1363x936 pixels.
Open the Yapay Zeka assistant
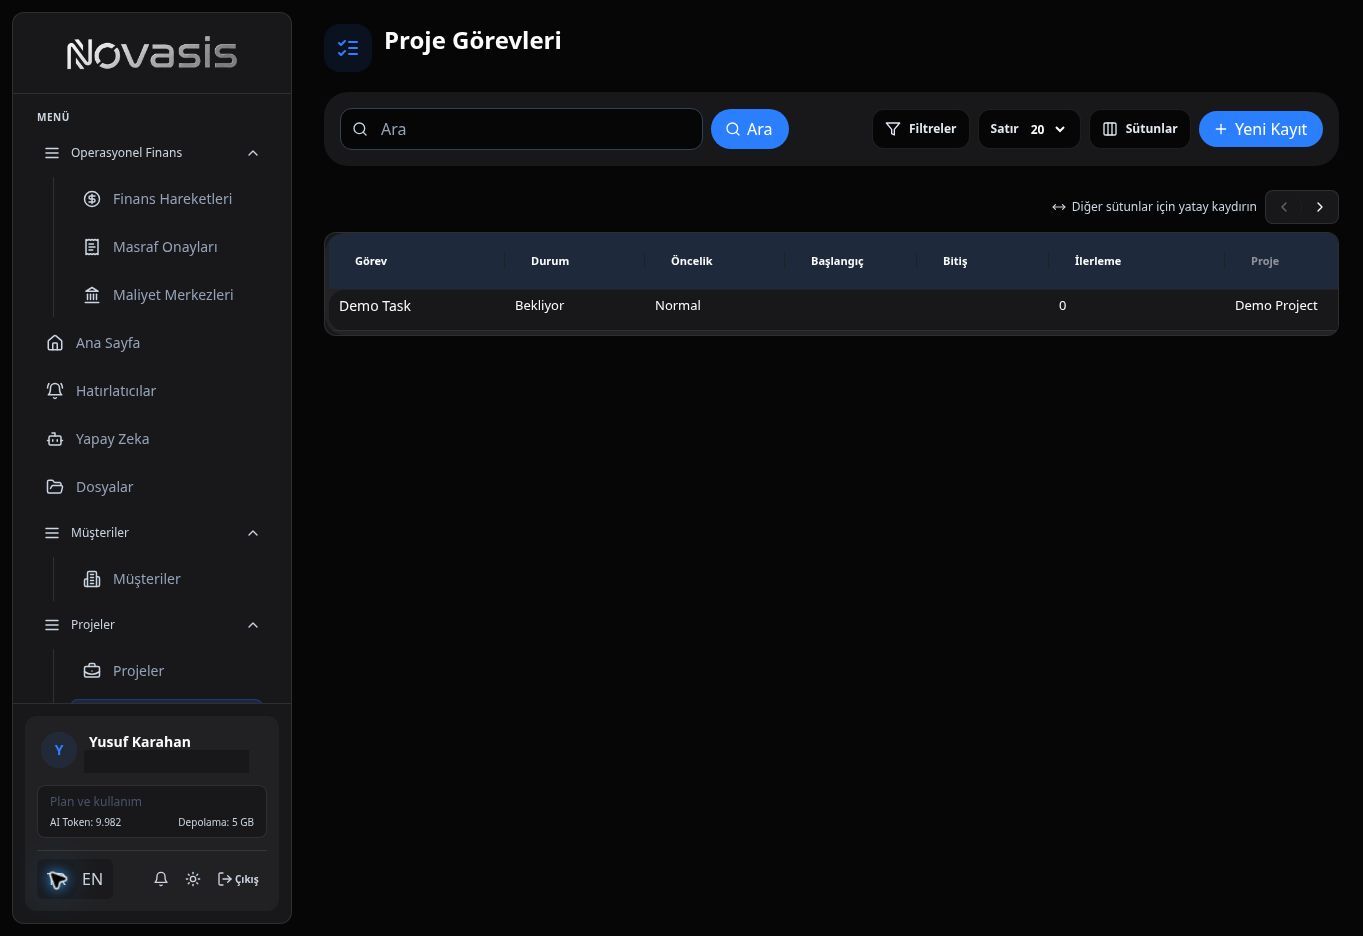point(152,439)
